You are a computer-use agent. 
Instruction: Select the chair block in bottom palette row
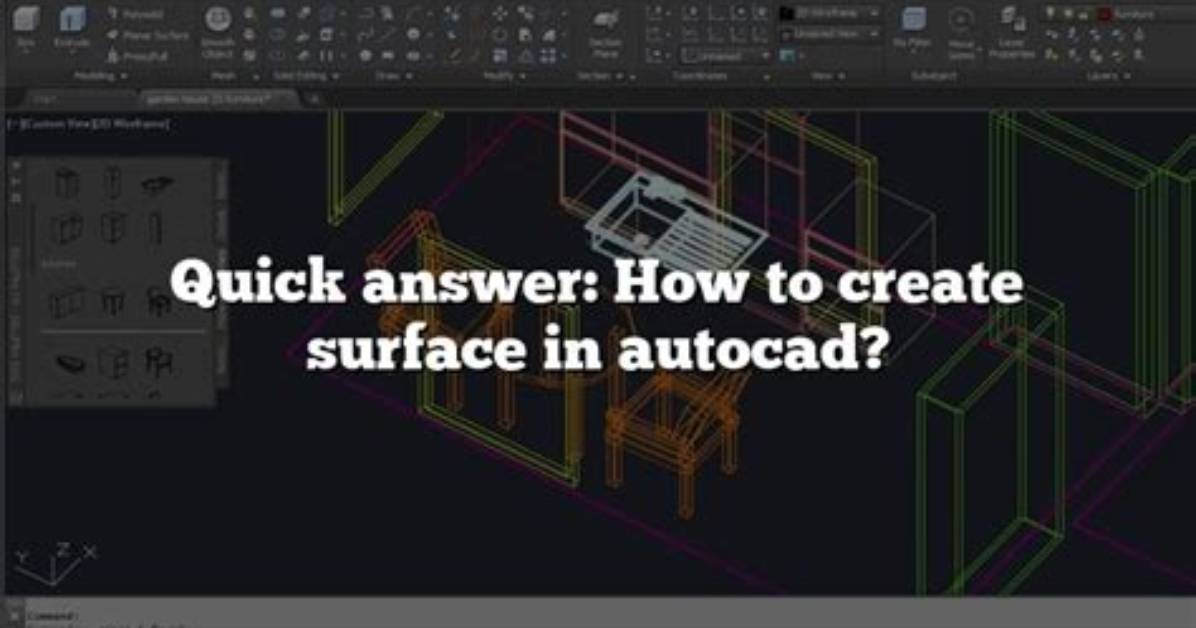159,362
